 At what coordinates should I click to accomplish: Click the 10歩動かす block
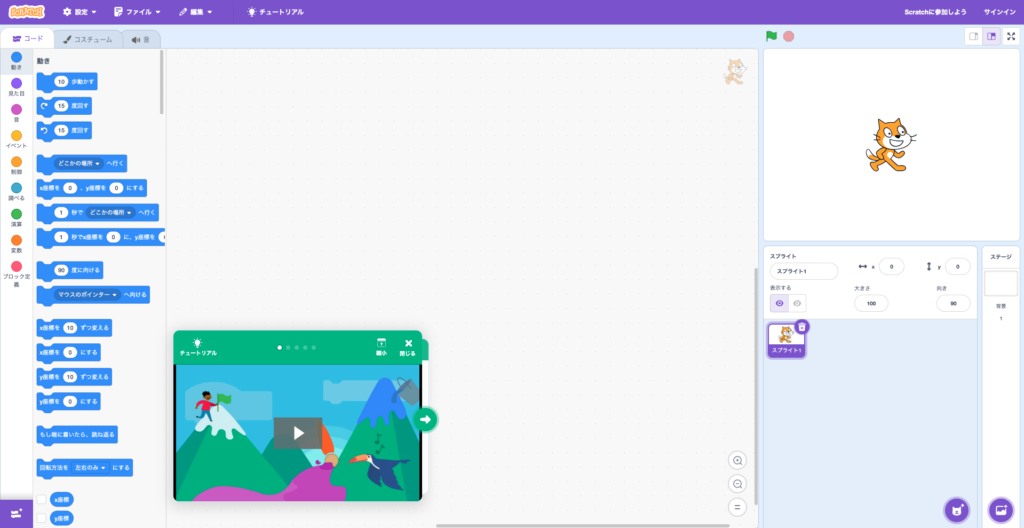[67, 82]
